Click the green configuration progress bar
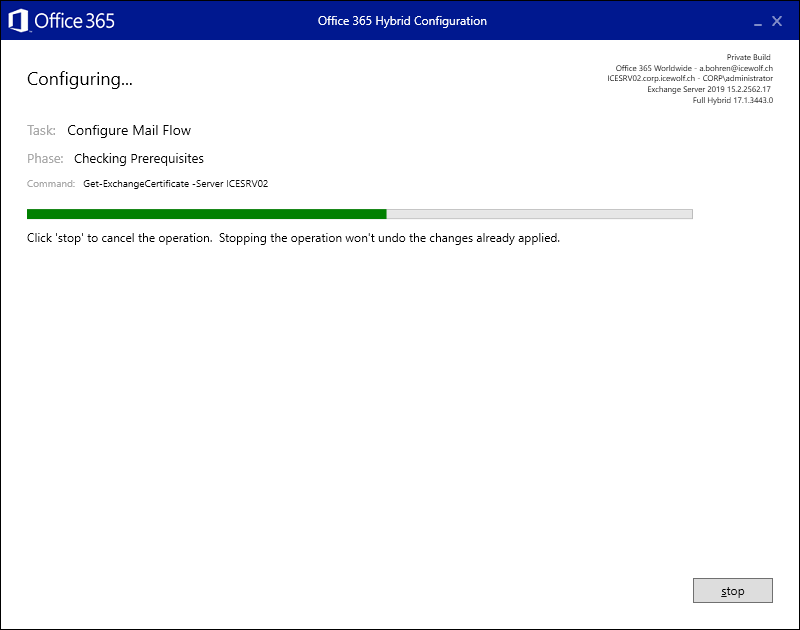The height and width of the screenshot is (630, 800). 360,214
